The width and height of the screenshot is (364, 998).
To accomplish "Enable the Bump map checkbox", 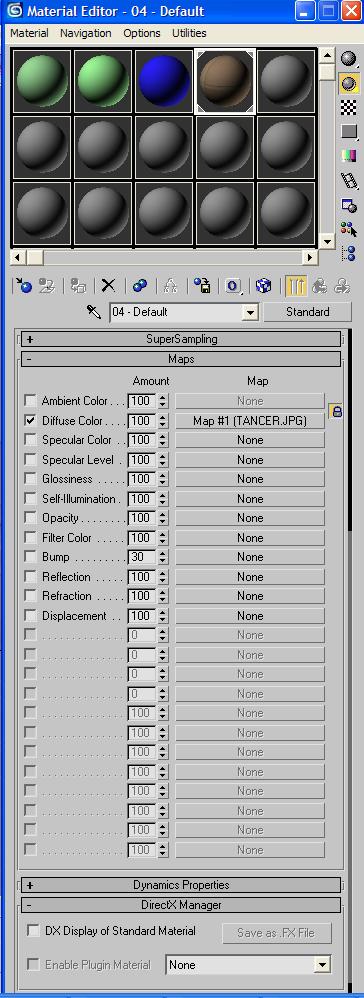I will click(x=30, y=556).
